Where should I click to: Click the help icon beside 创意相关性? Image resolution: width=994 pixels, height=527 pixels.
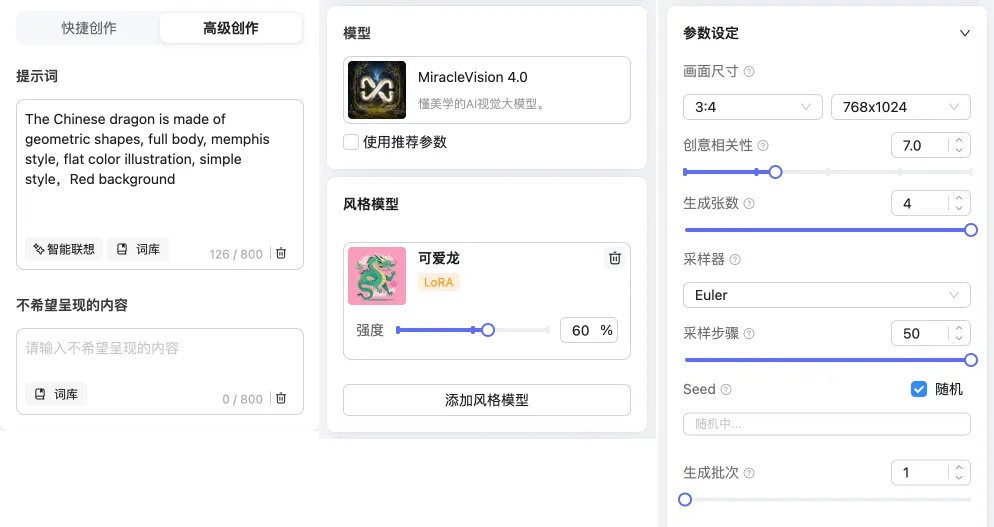coord(763,146)
